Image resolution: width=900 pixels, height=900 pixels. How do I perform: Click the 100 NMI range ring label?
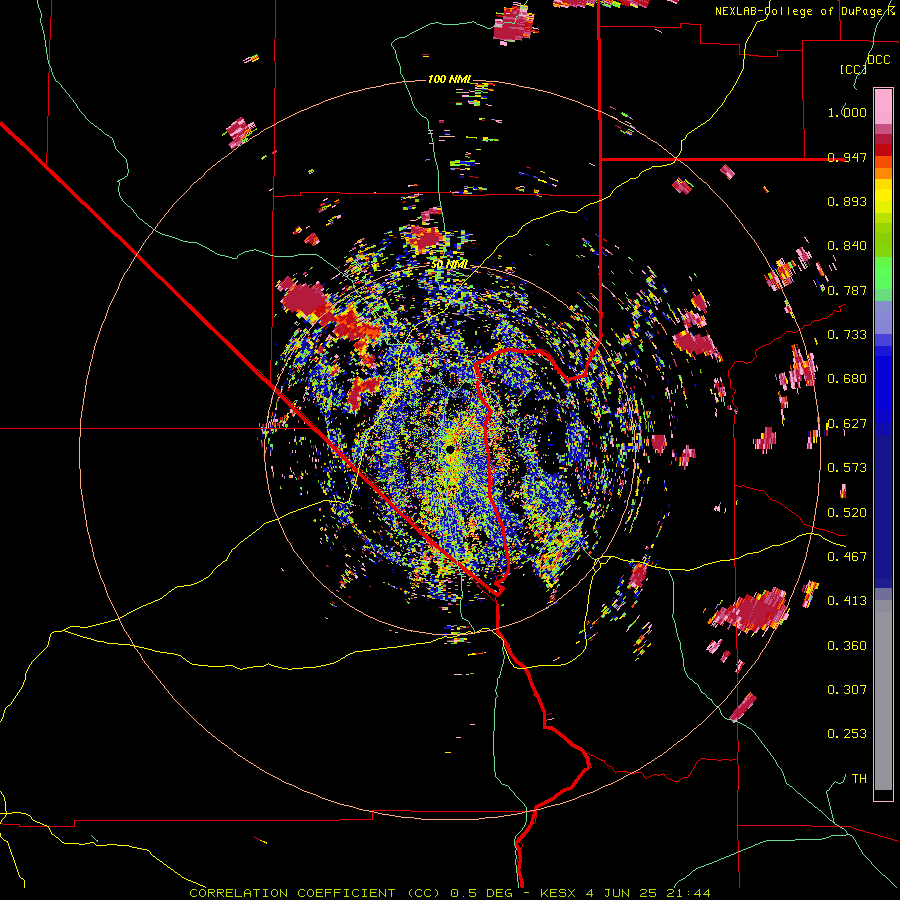click(449, 79)
